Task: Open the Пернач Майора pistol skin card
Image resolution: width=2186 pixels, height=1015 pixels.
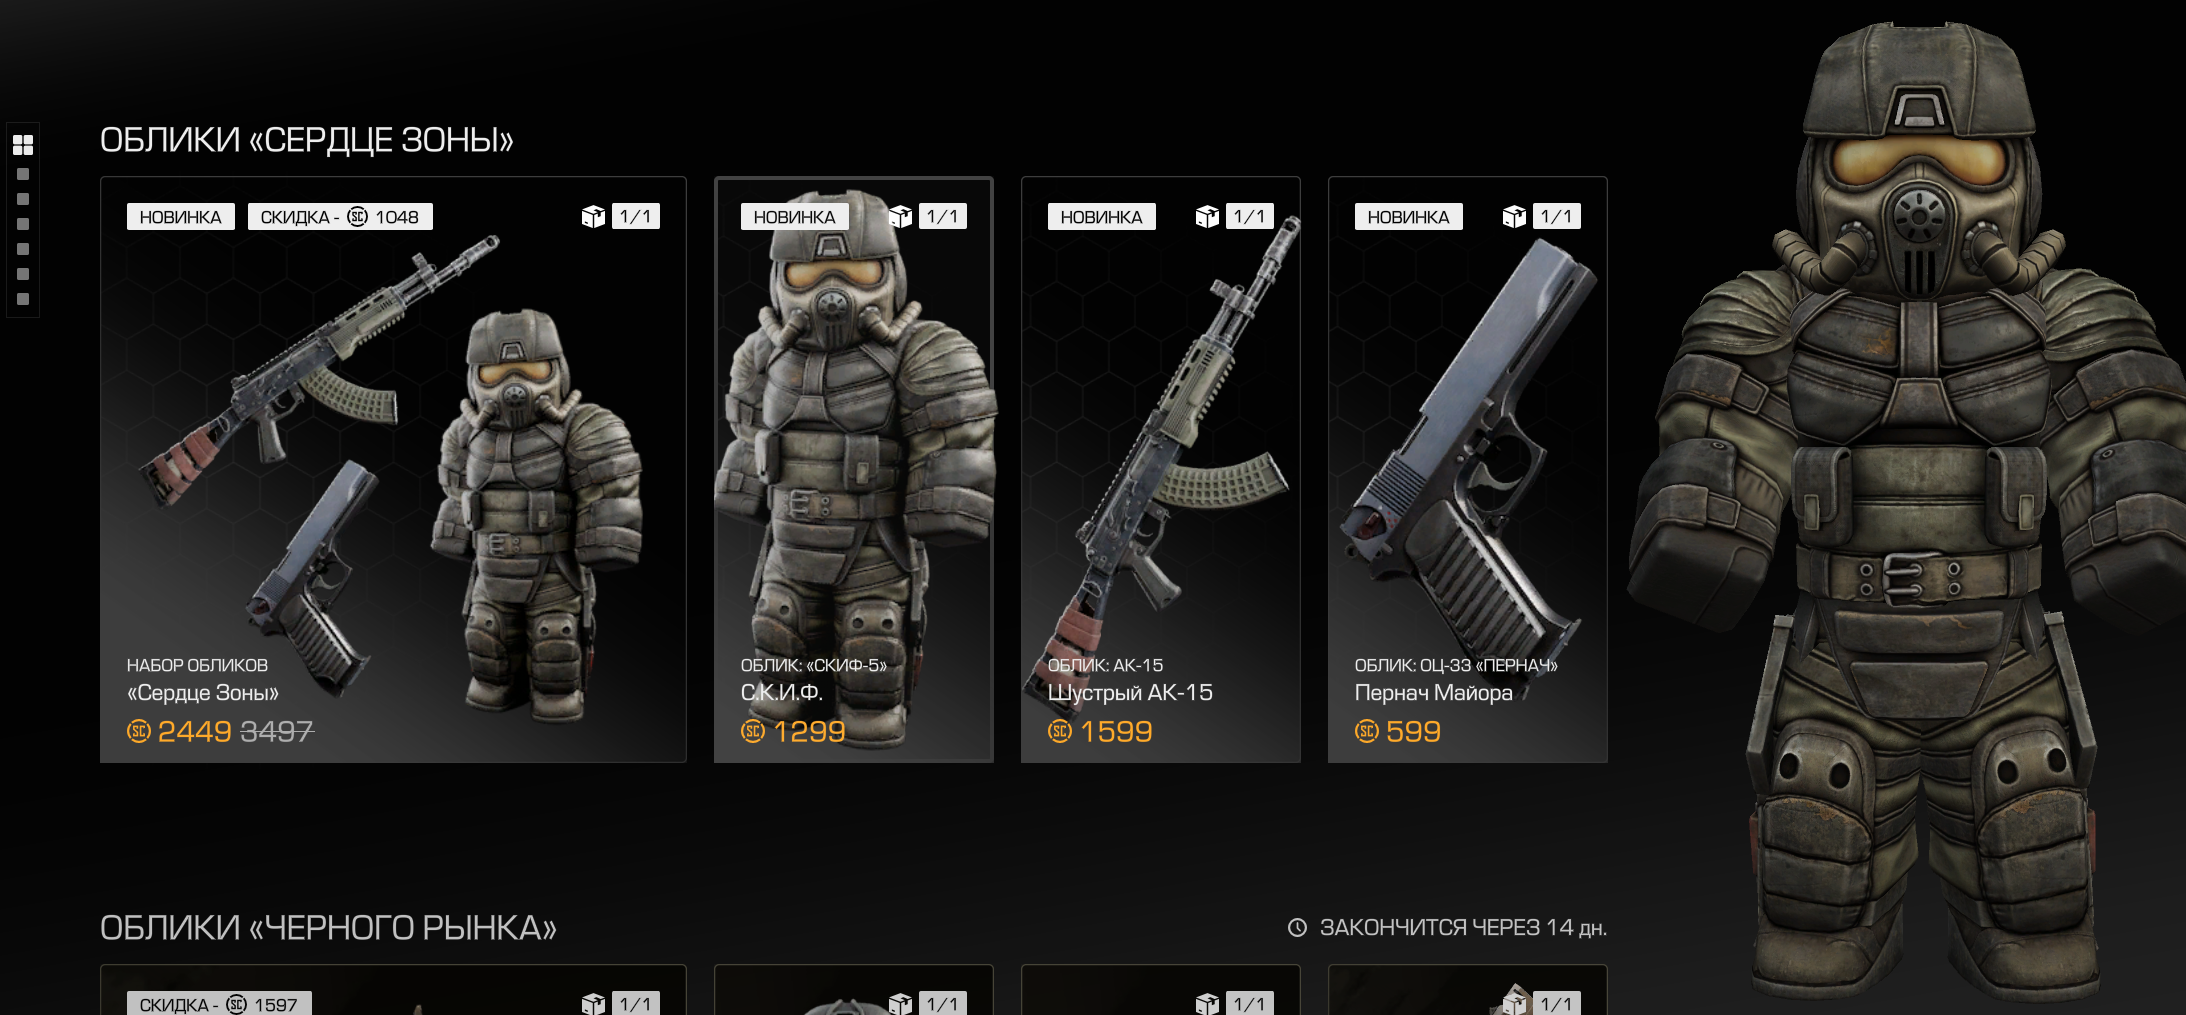Action: tap(1467, 470)
